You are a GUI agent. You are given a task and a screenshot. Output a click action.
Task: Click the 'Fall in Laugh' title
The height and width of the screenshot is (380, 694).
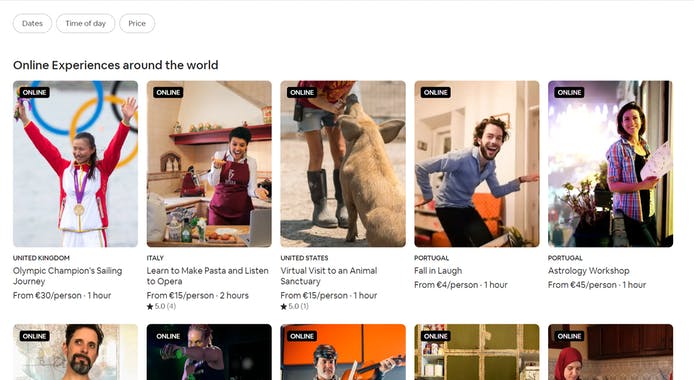[438, 271]
